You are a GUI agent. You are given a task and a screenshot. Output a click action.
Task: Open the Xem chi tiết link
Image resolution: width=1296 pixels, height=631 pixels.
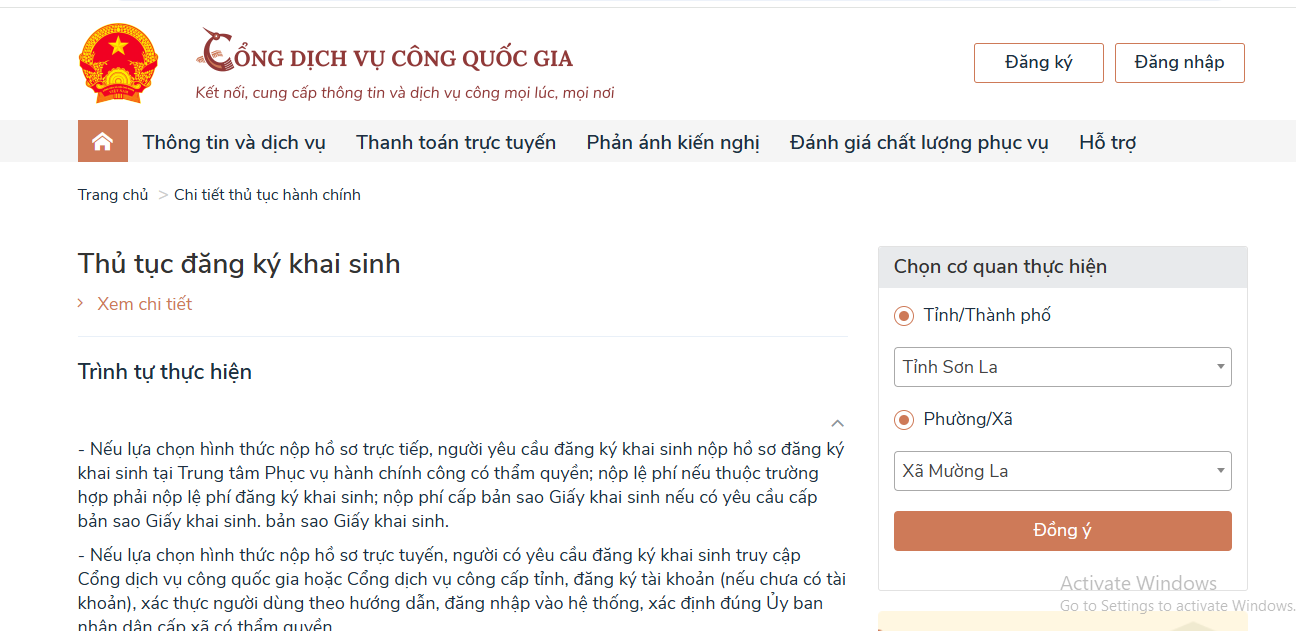click(x=144, y=304)
